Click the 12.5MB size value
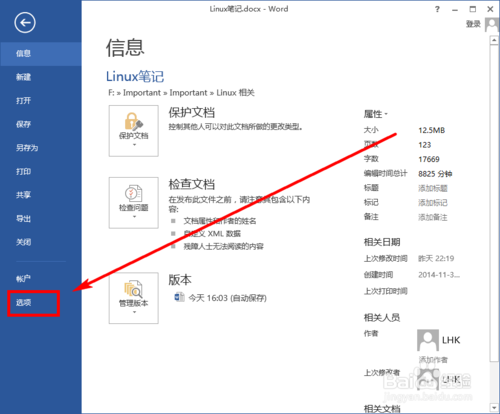Screen dimensions: 500x414 431,130
